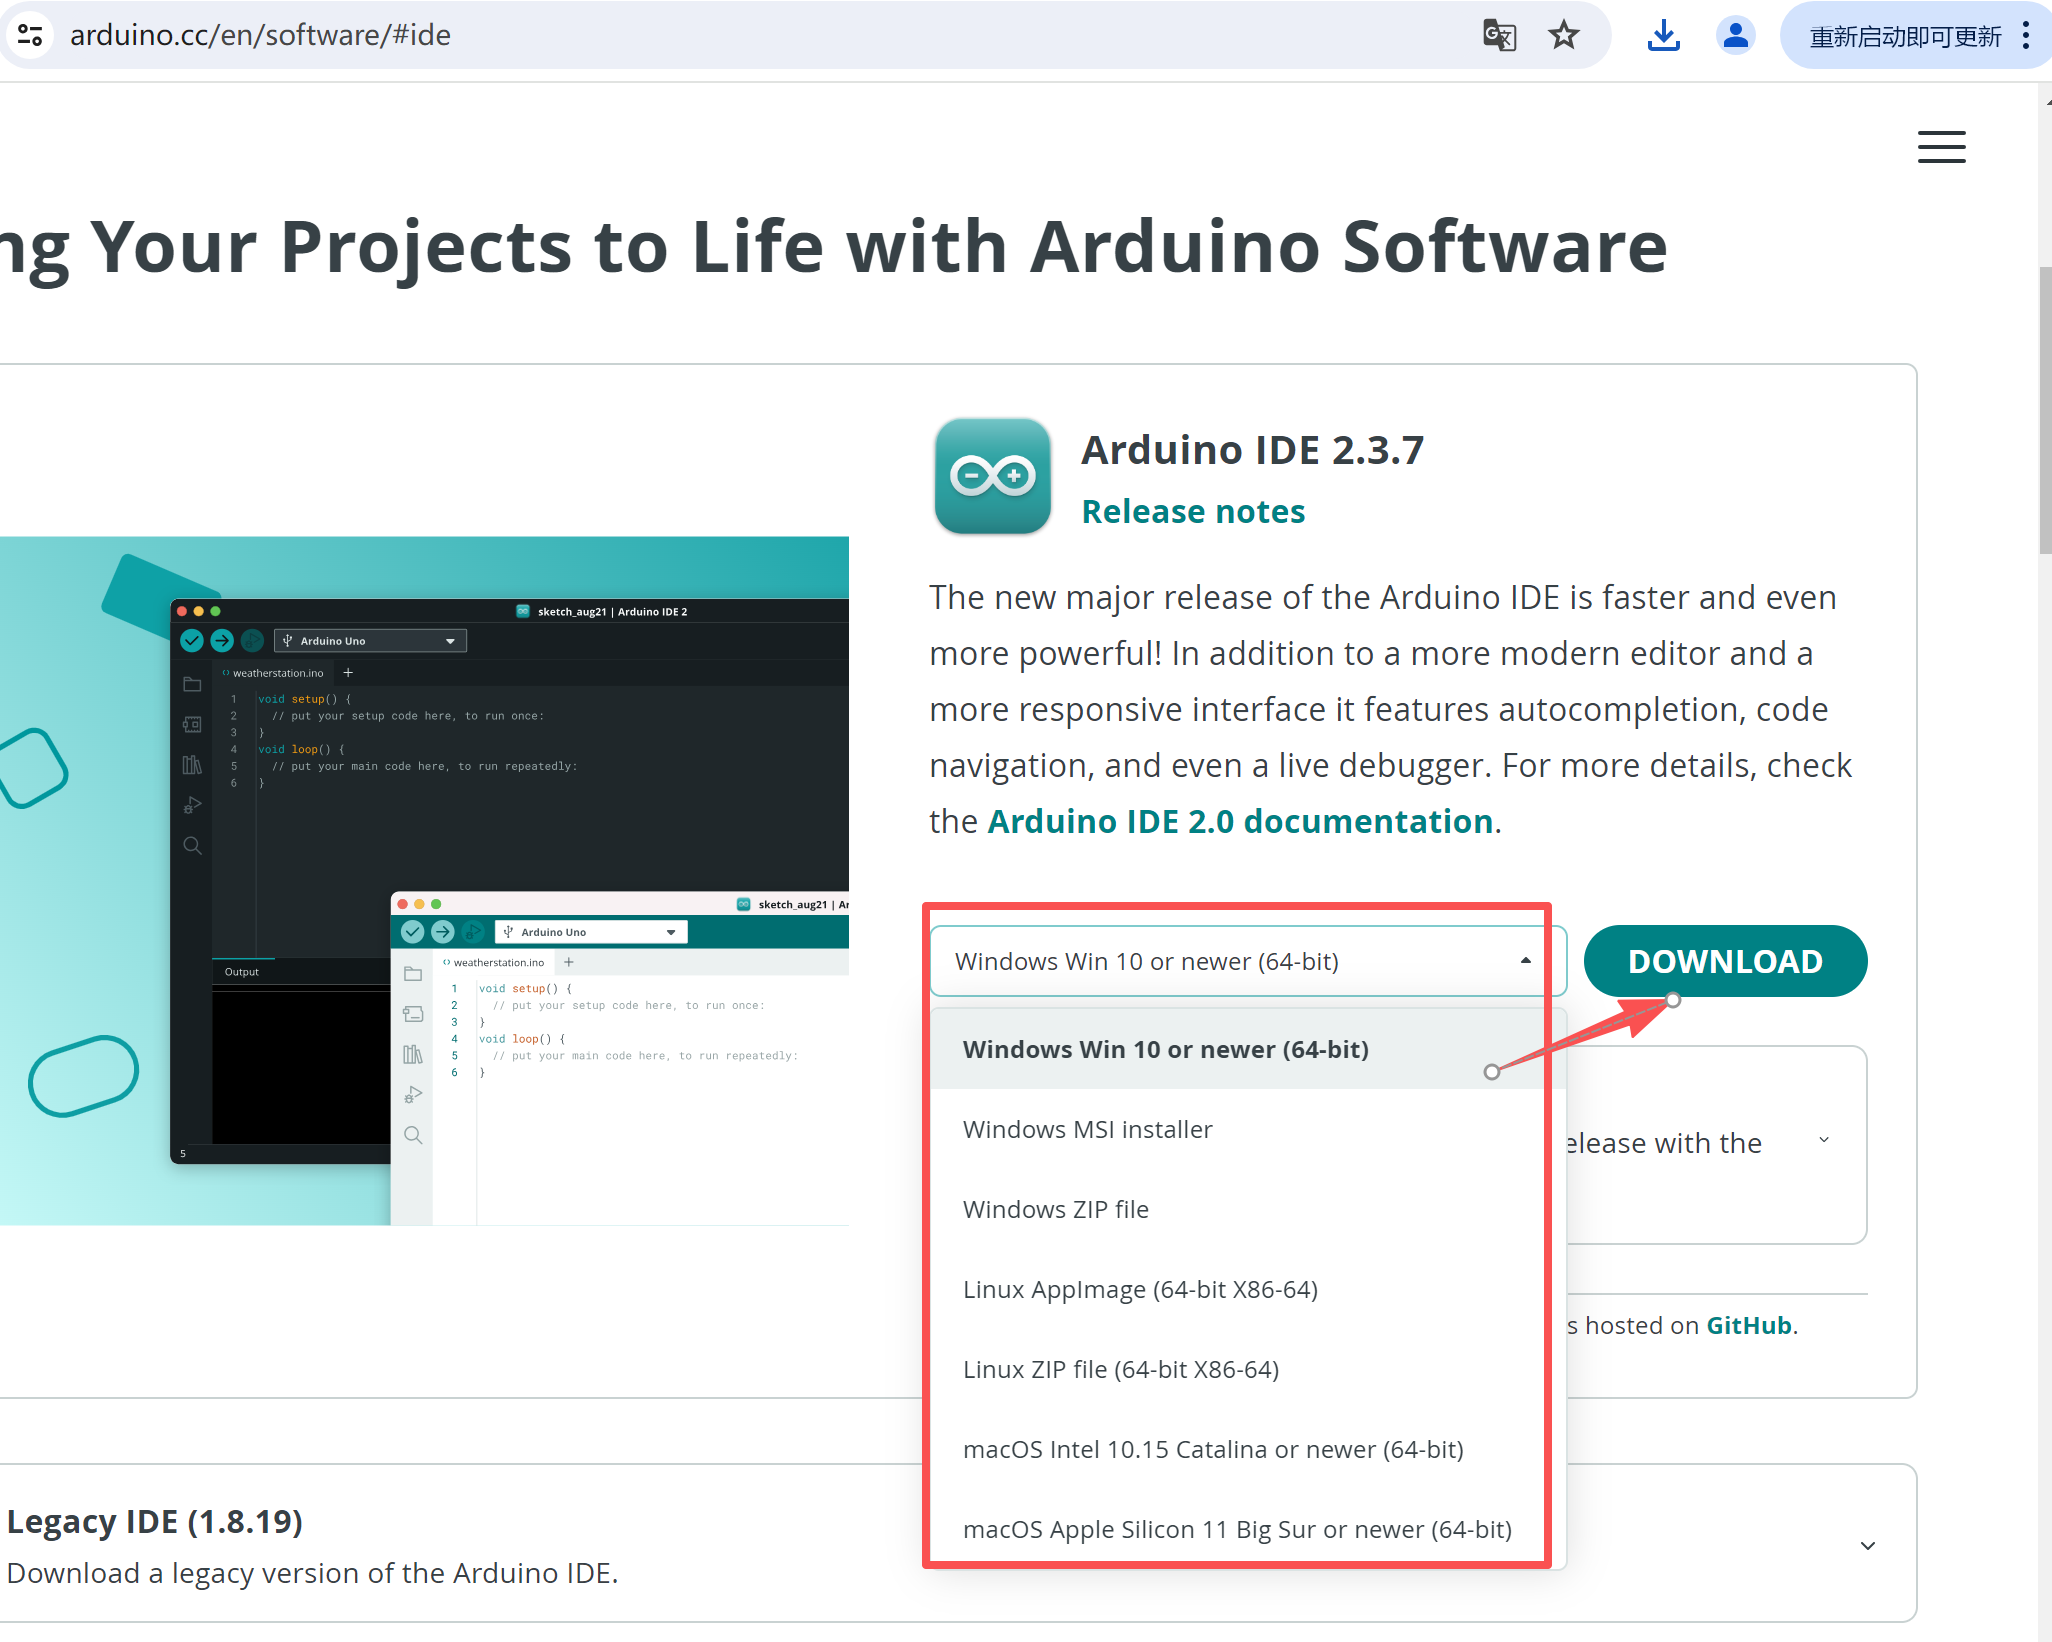Click the site information icon in address bar

(x=30, y=35)
